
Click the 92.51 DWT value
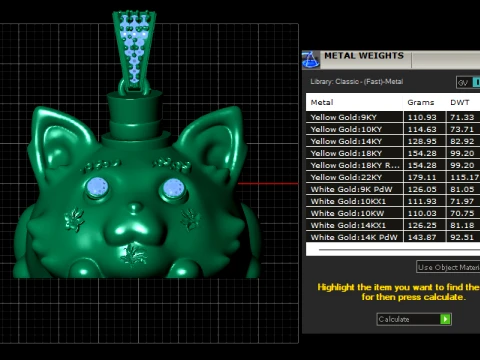(x=462, y=237)
